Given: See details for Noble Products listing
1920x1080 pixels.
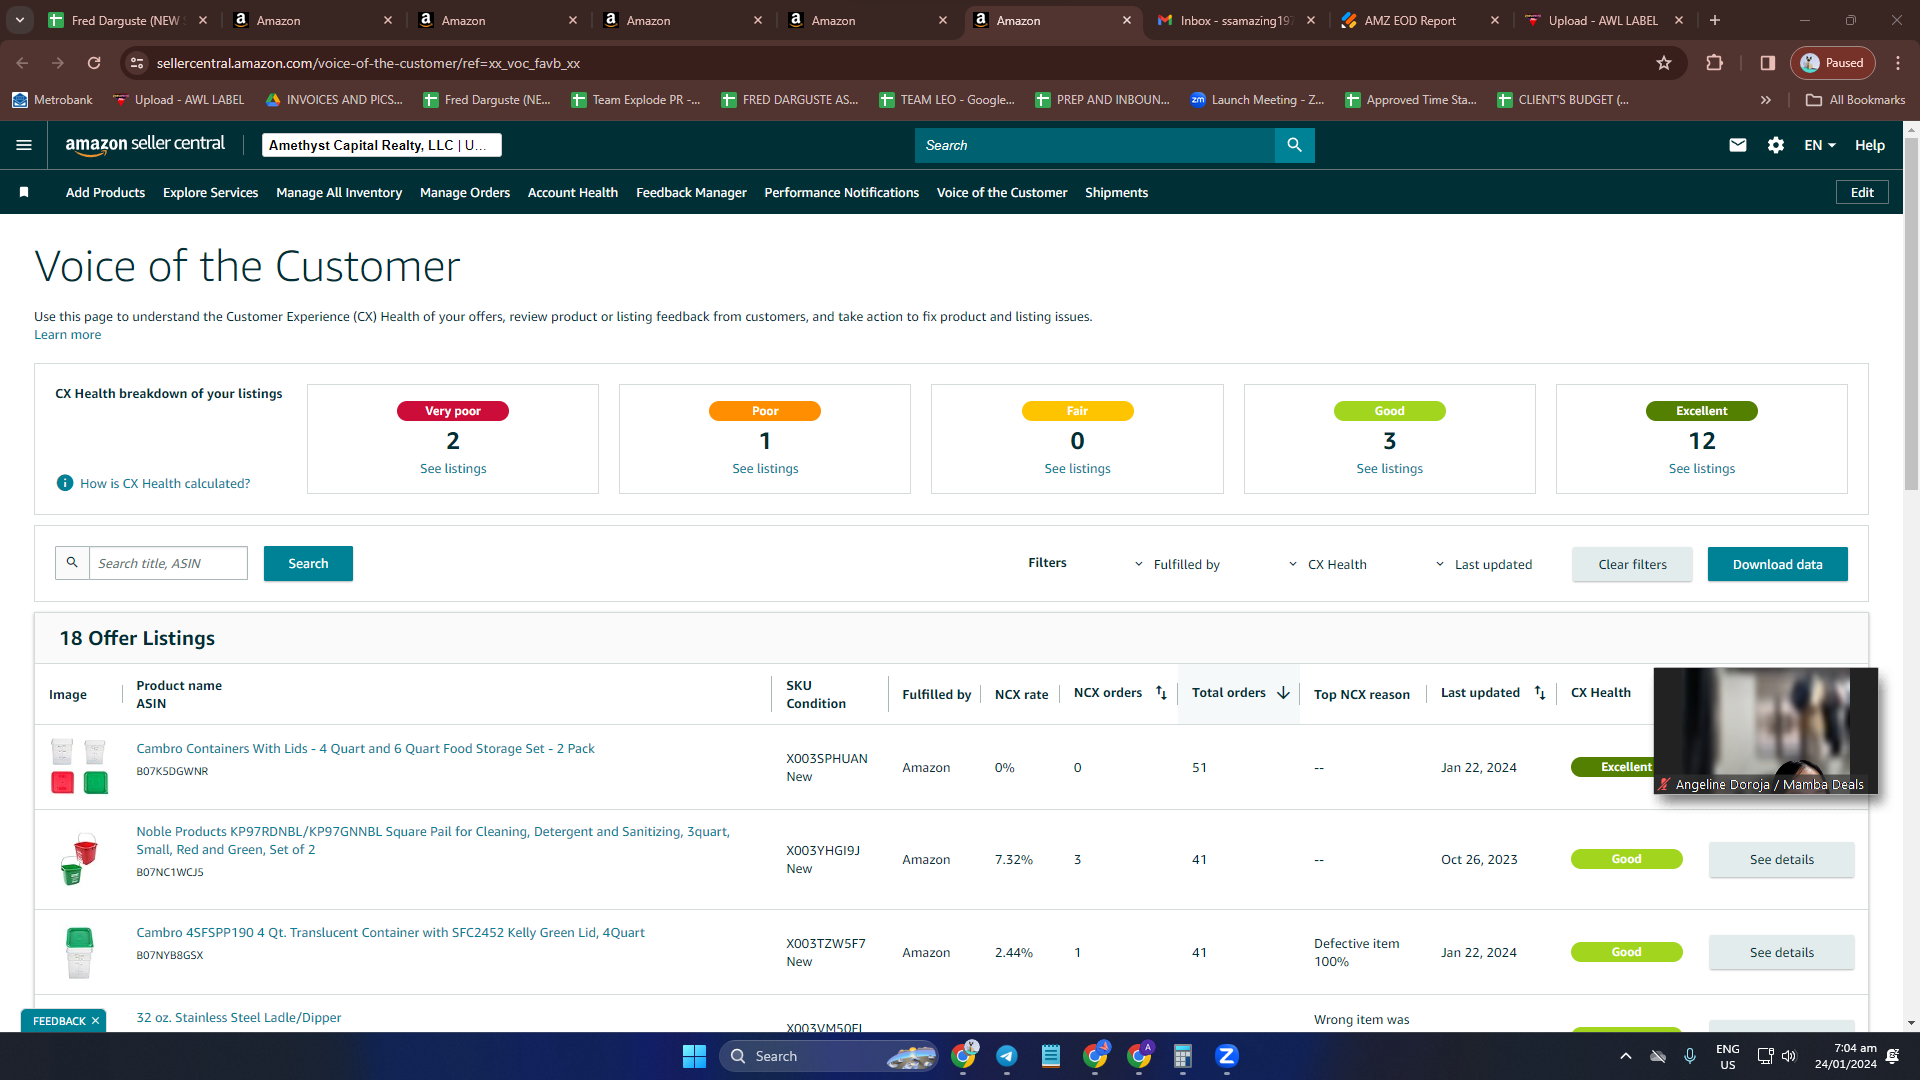Looking at the screenshot, I should [1781, 859].
